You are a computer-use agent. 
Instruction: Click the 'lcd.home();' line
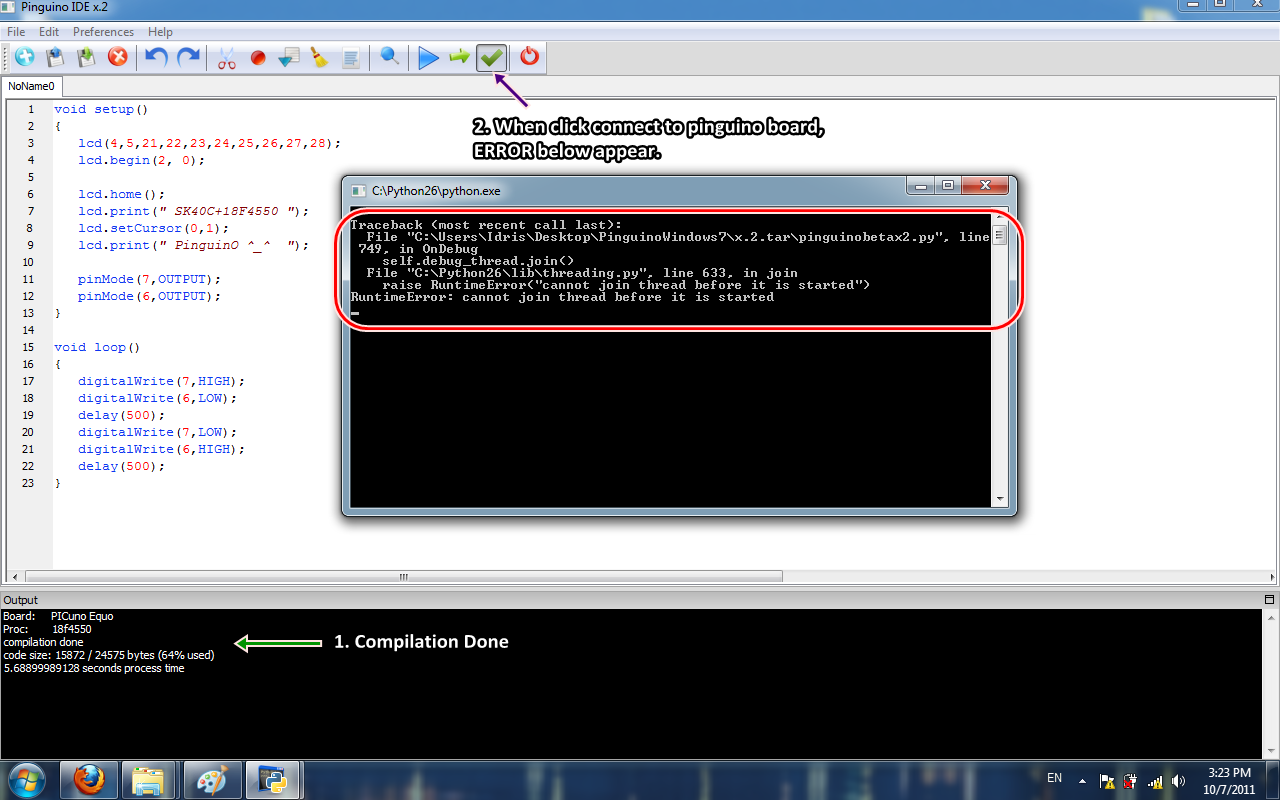pyautogui.click(x=122, y=194)
